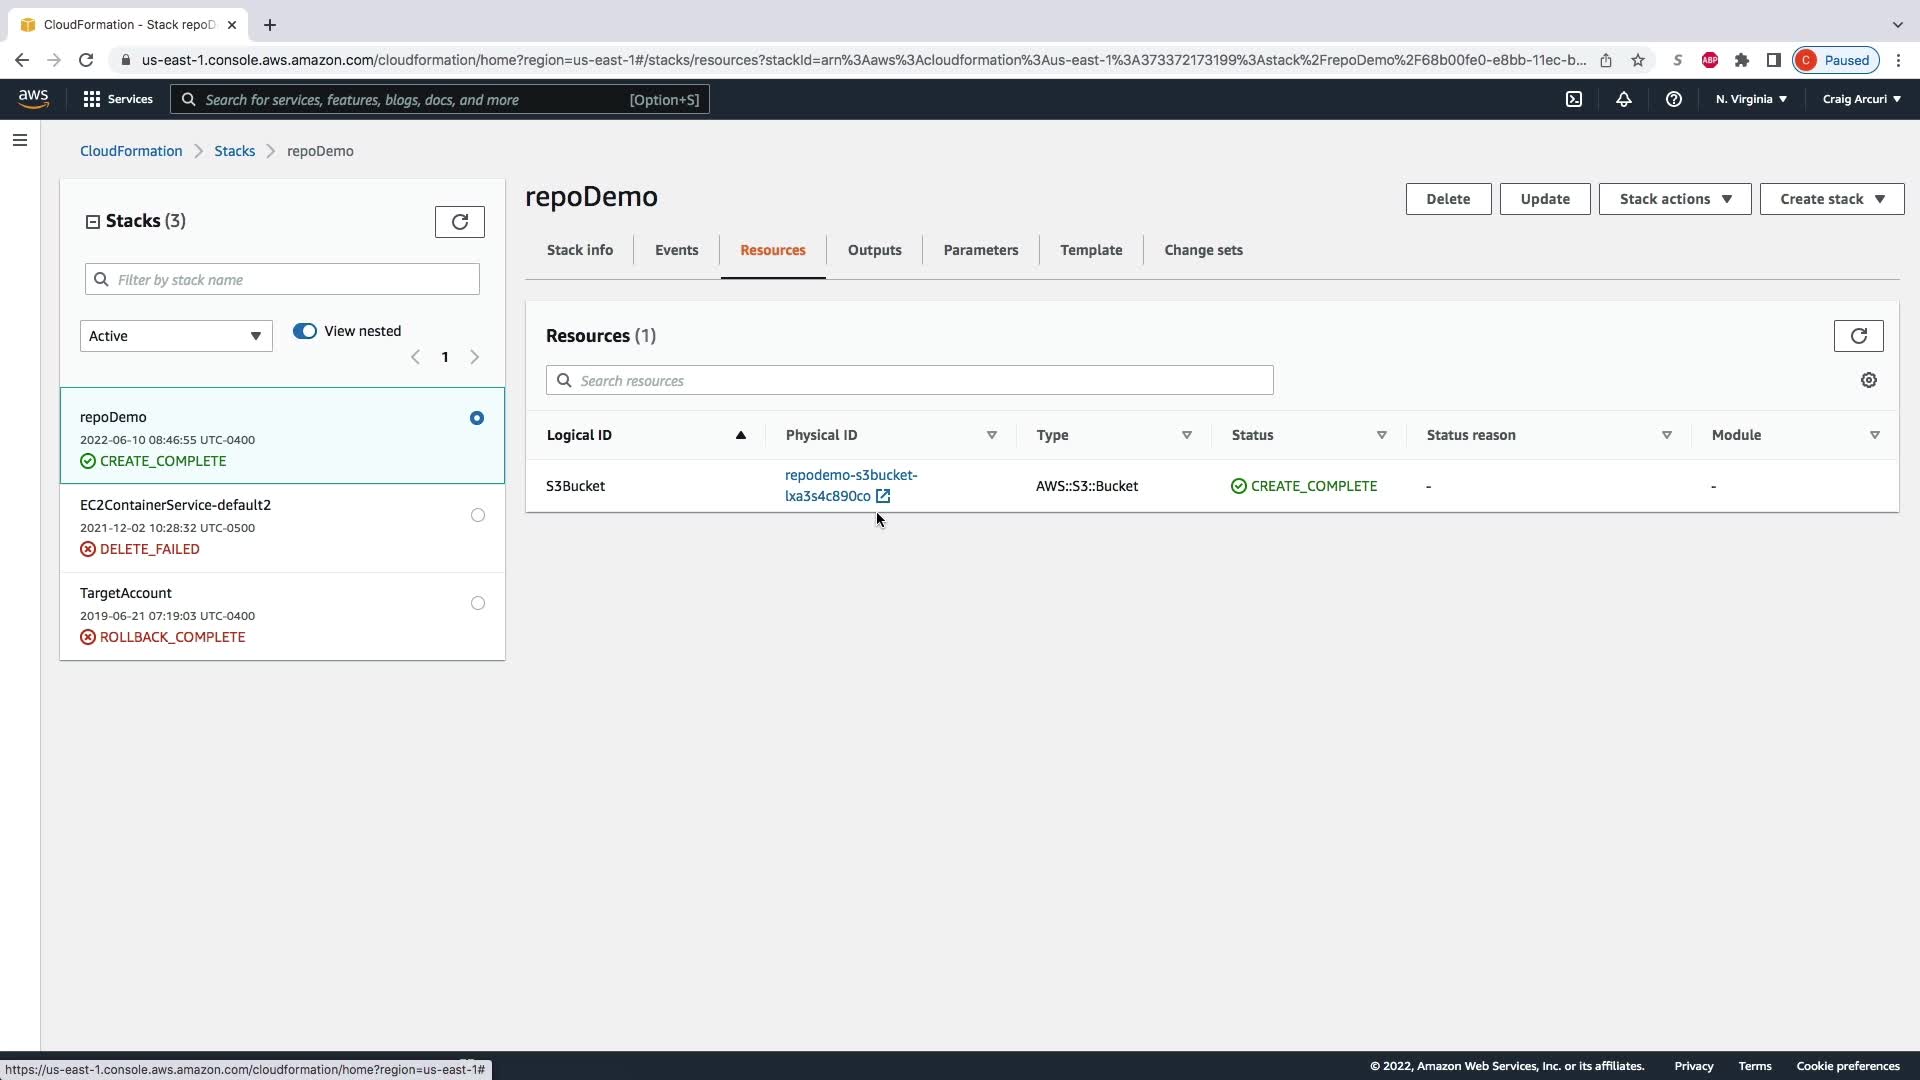Click the Search resources field
Viewport: 1920px width, 1080px height.
tap(910, 381)
